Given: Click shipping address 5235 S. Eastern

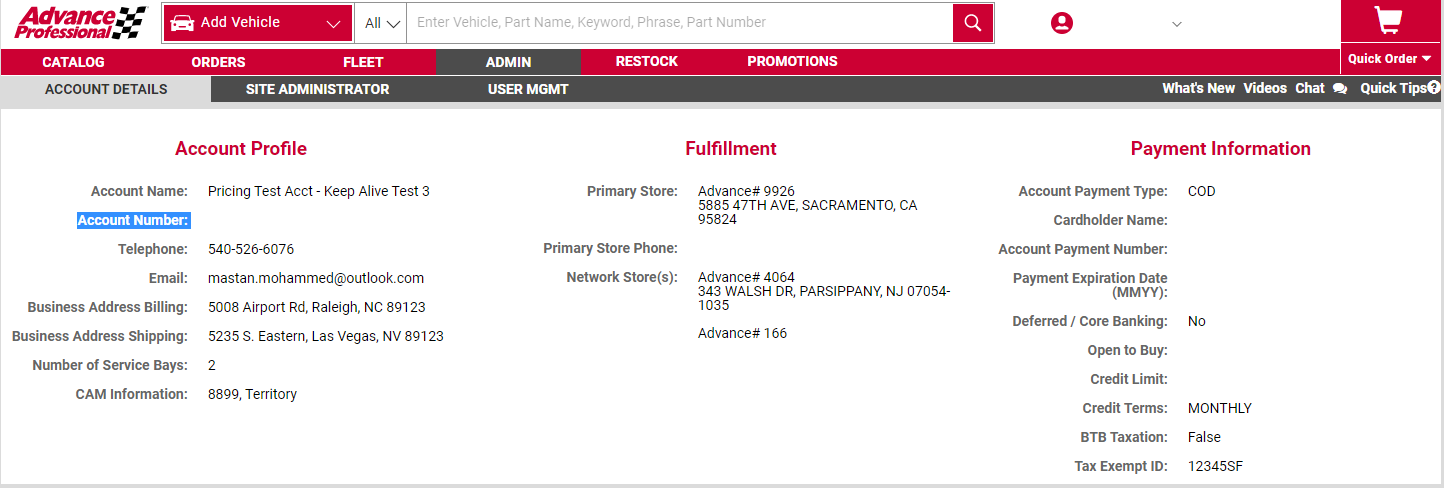Looking at the screenshot, I should (x=326, y=336).
